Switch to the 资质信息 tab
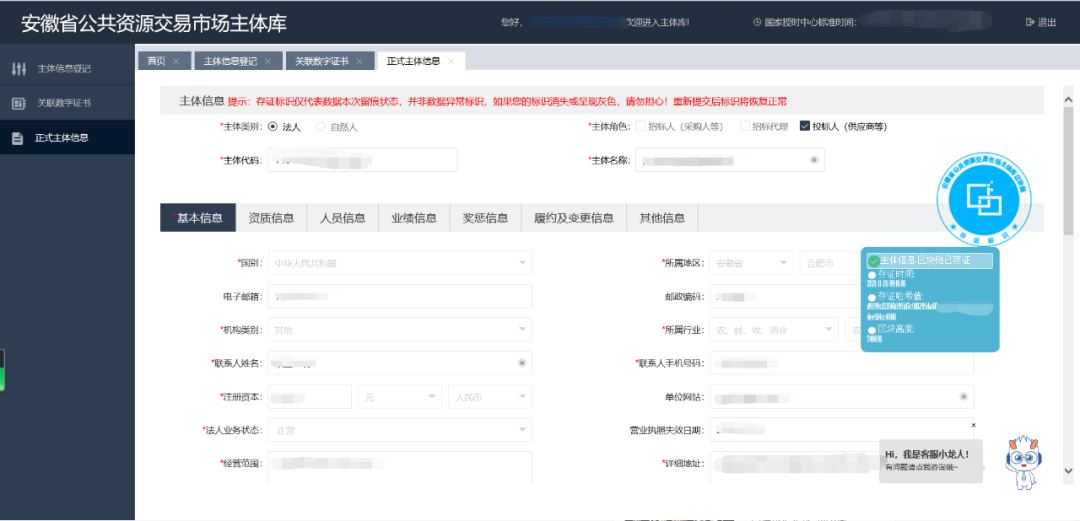The width and height of the screenshot is (1080, 521). click(x=271, y=218)
